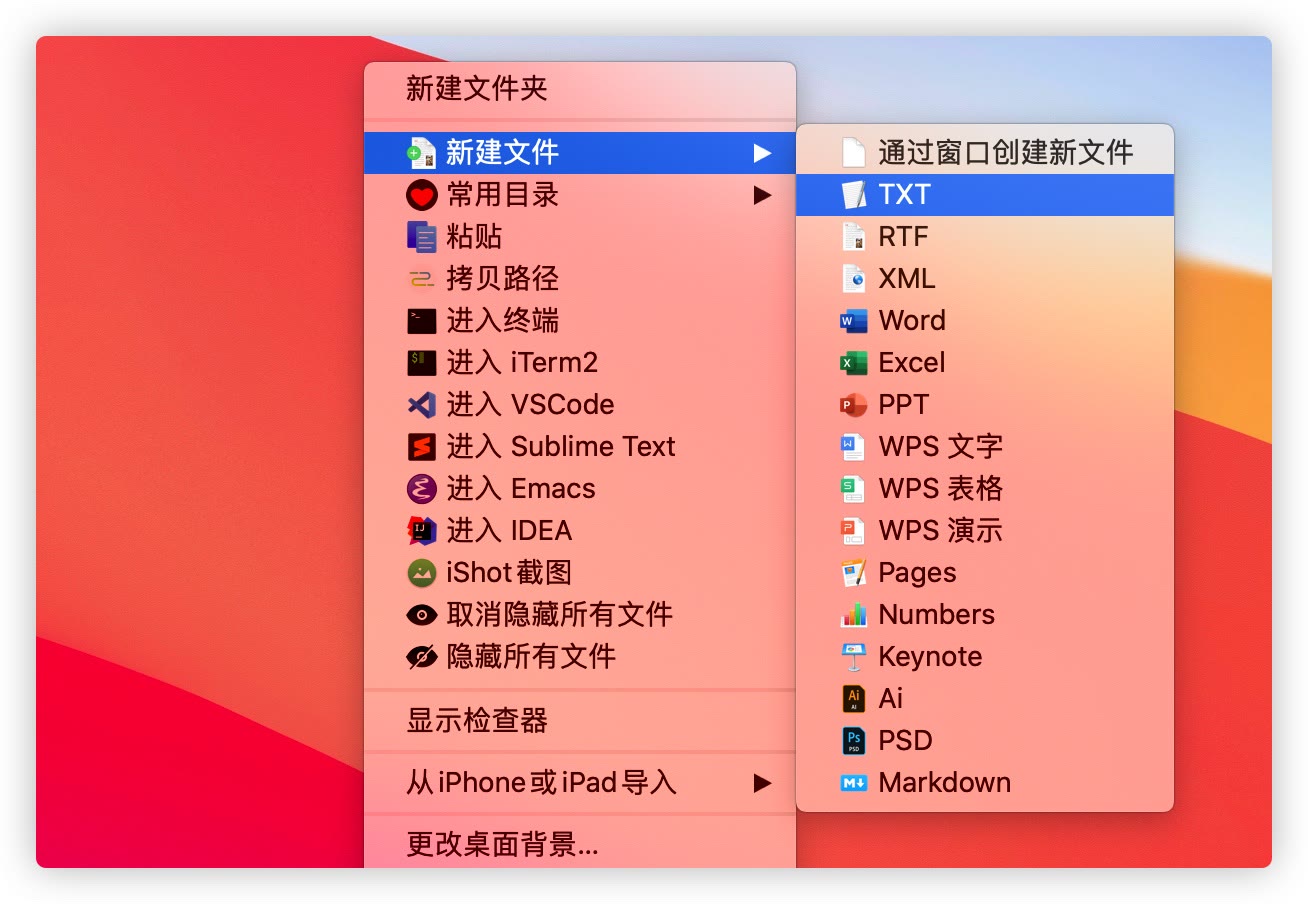The width and height of the screenshot is (1308, 904).
Task: Click the WPS 演示 label
Action: pyautogui.click(x=940, y=531)
